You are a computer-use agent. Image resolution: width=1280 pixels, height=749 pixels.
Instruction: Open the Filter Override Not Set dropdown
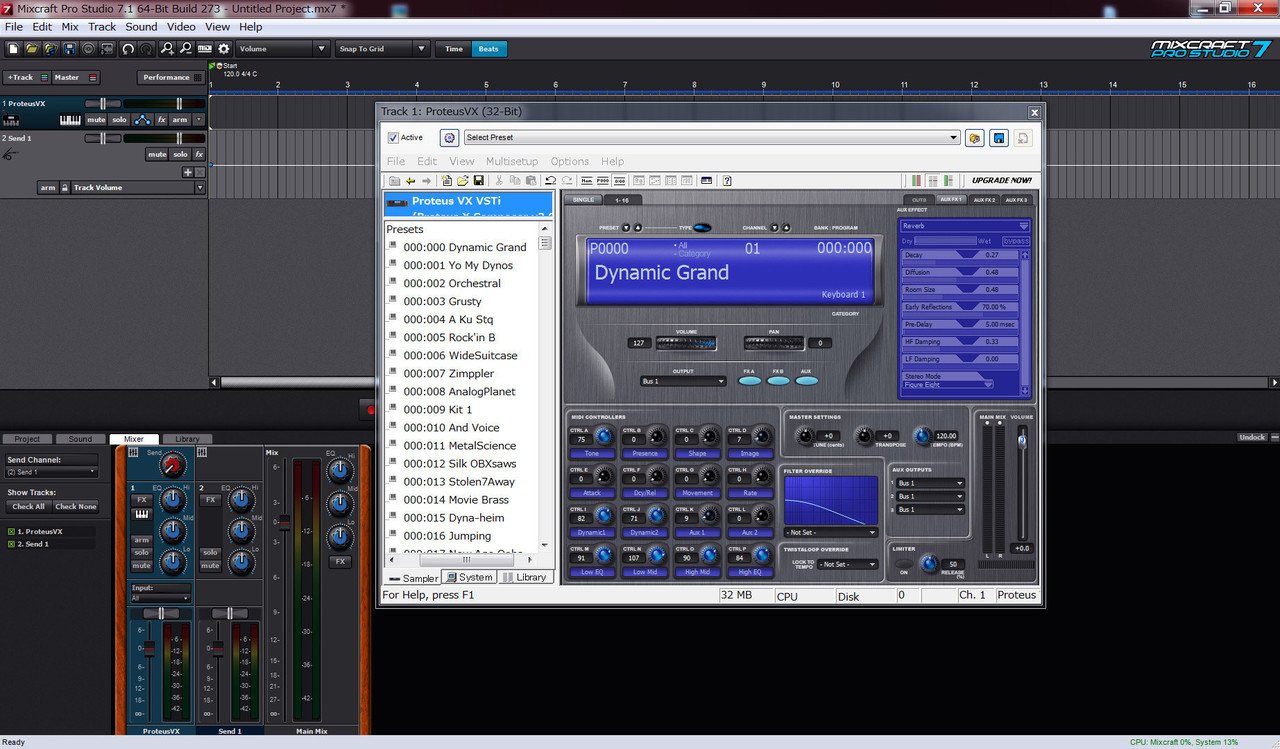pos(831,532)
